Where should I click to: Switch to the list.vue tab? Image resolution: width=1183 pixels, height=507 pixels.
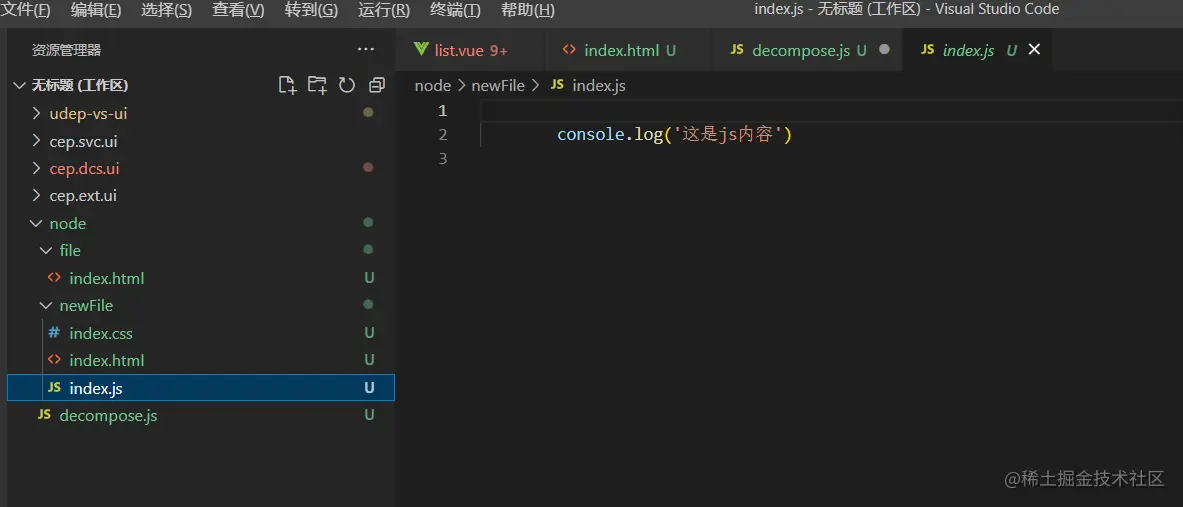coord(471,51)
